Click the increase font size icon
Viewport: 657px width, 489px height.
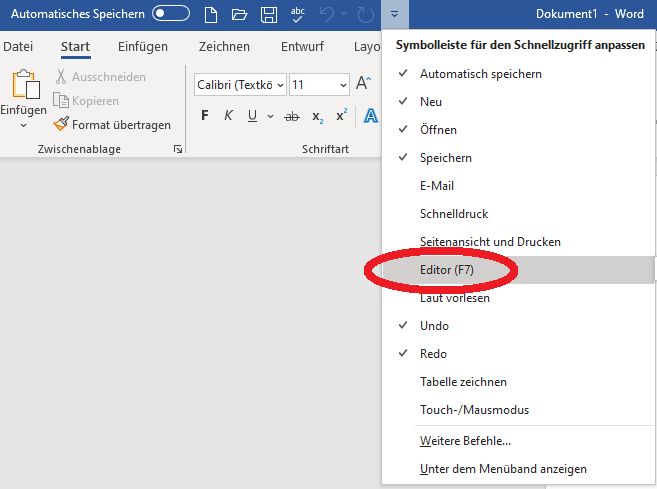coord(363,83)
